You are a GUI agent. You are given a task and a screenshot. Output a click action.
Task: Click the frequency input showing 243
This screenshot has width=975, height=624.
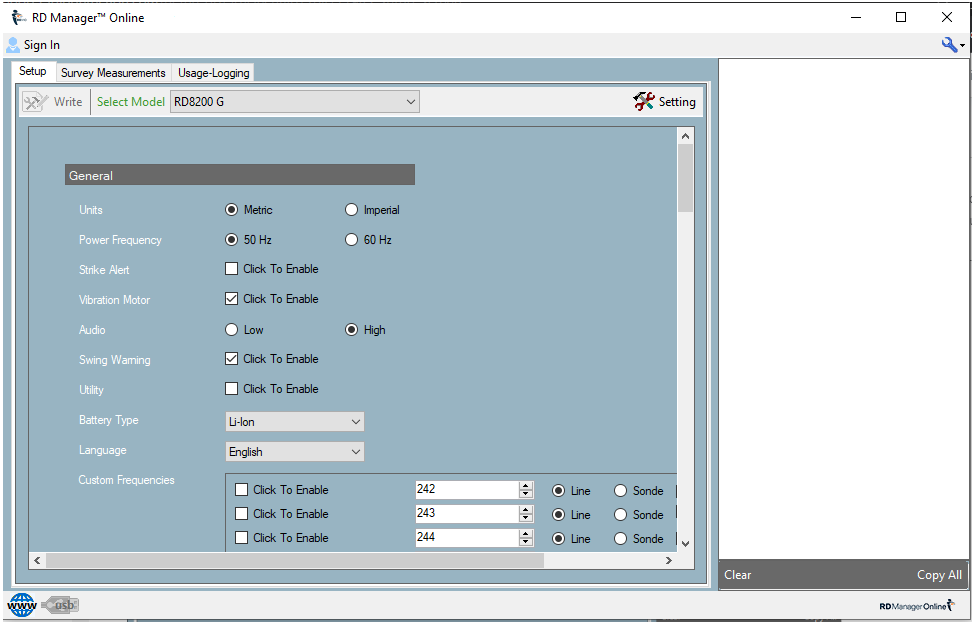coord(465,513)
